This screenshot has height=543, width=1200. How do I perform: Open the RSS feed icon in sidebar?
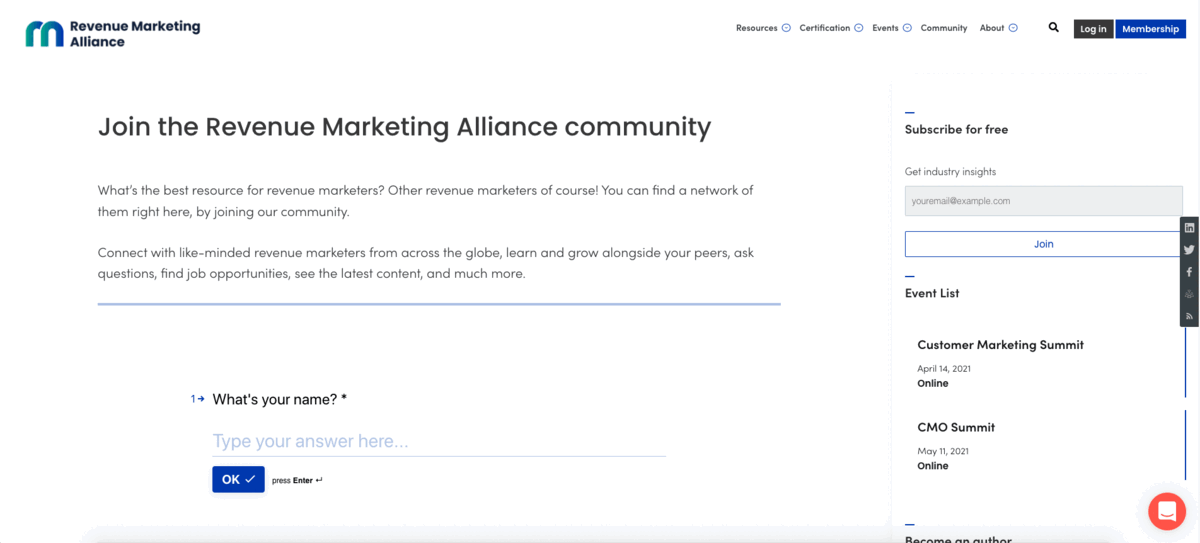1189,316
